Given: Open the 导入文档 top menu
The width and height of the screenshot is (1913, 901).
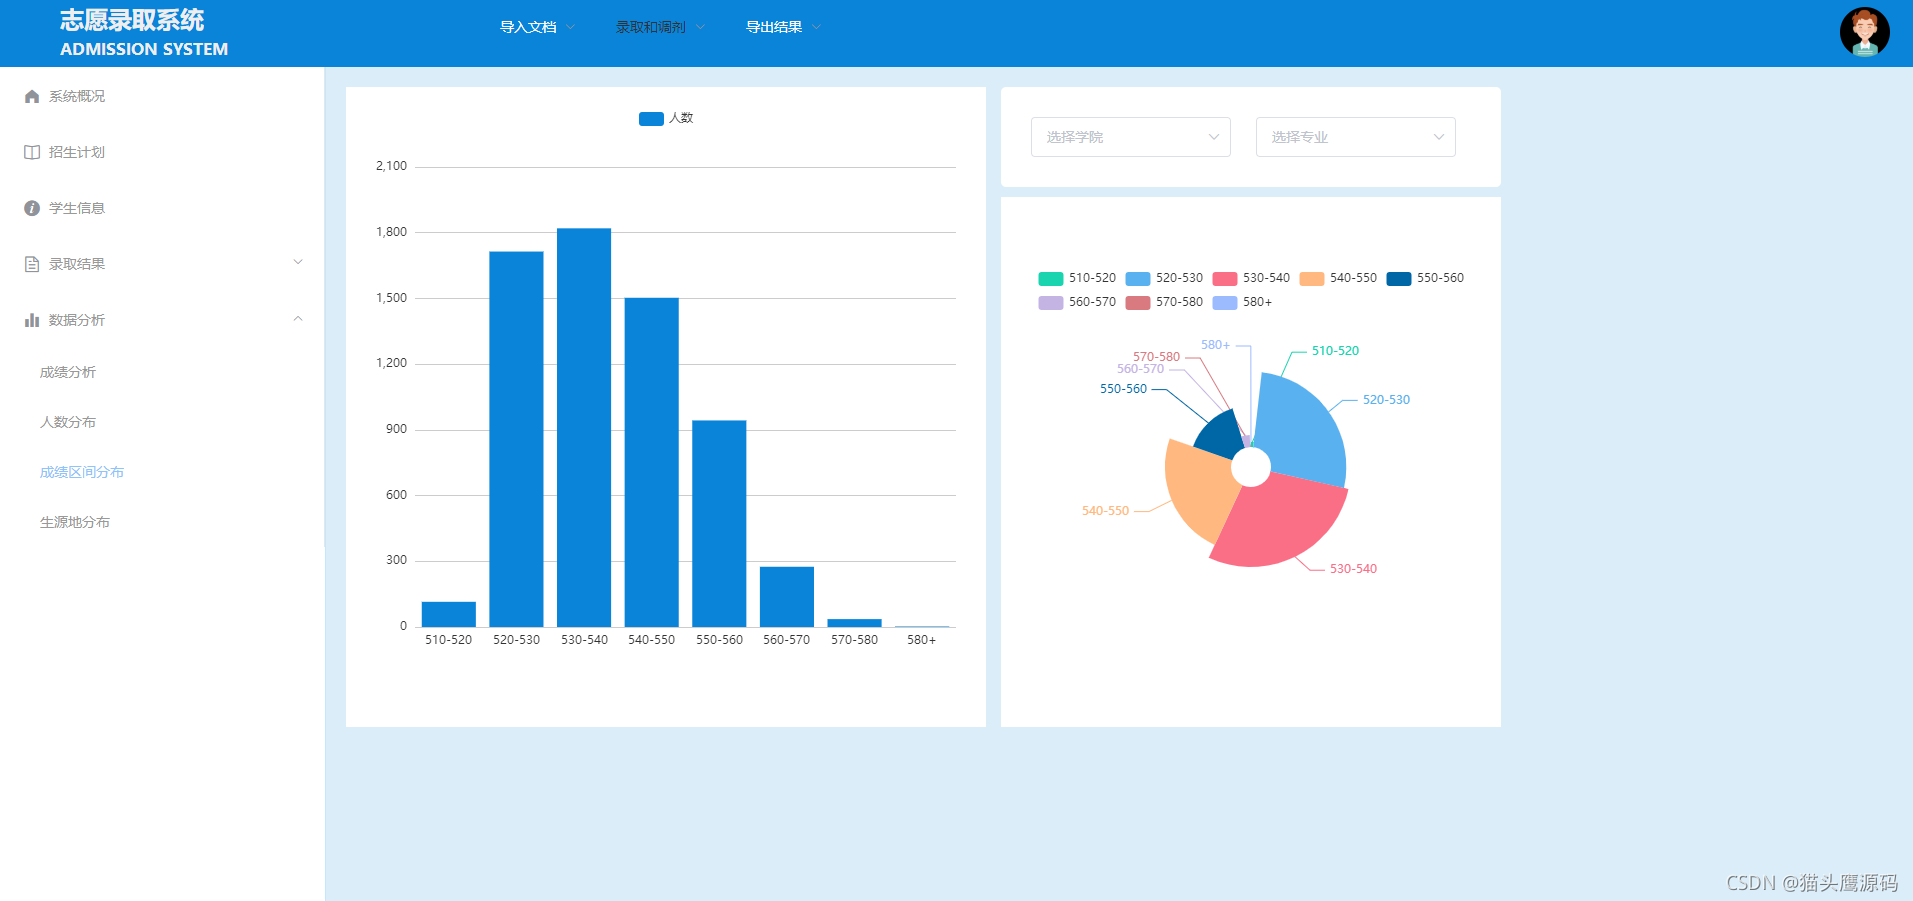Looking at the screenshot, I should [x=537, y=27].
